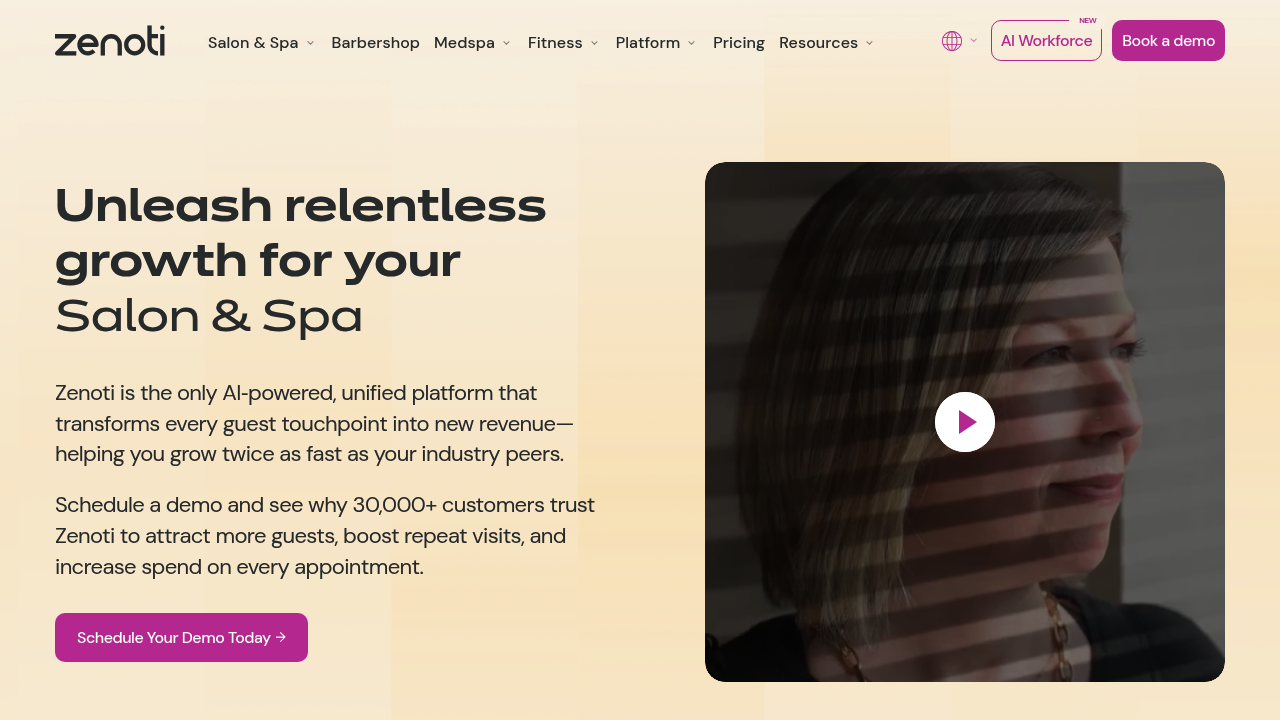Click the play button on the hero video

point(964,421)
